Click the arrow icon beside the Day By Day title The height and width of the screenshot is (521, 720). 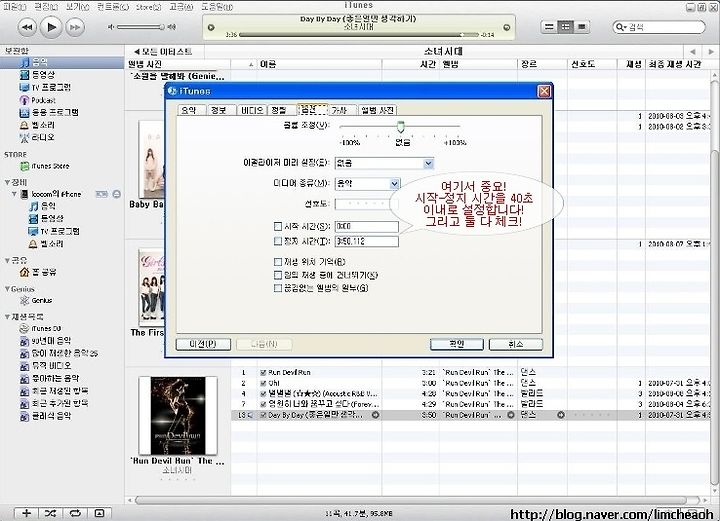pyautogui.click(x=376, y=415)
